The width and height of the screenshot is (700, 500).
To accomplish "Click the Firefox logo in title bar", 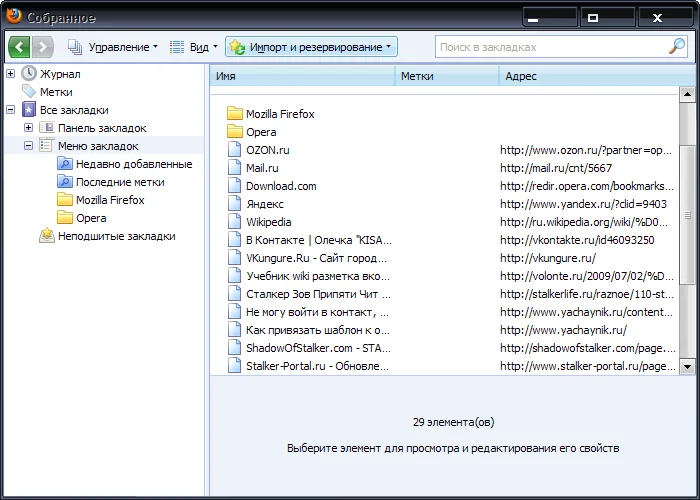I will pos(14,17).
